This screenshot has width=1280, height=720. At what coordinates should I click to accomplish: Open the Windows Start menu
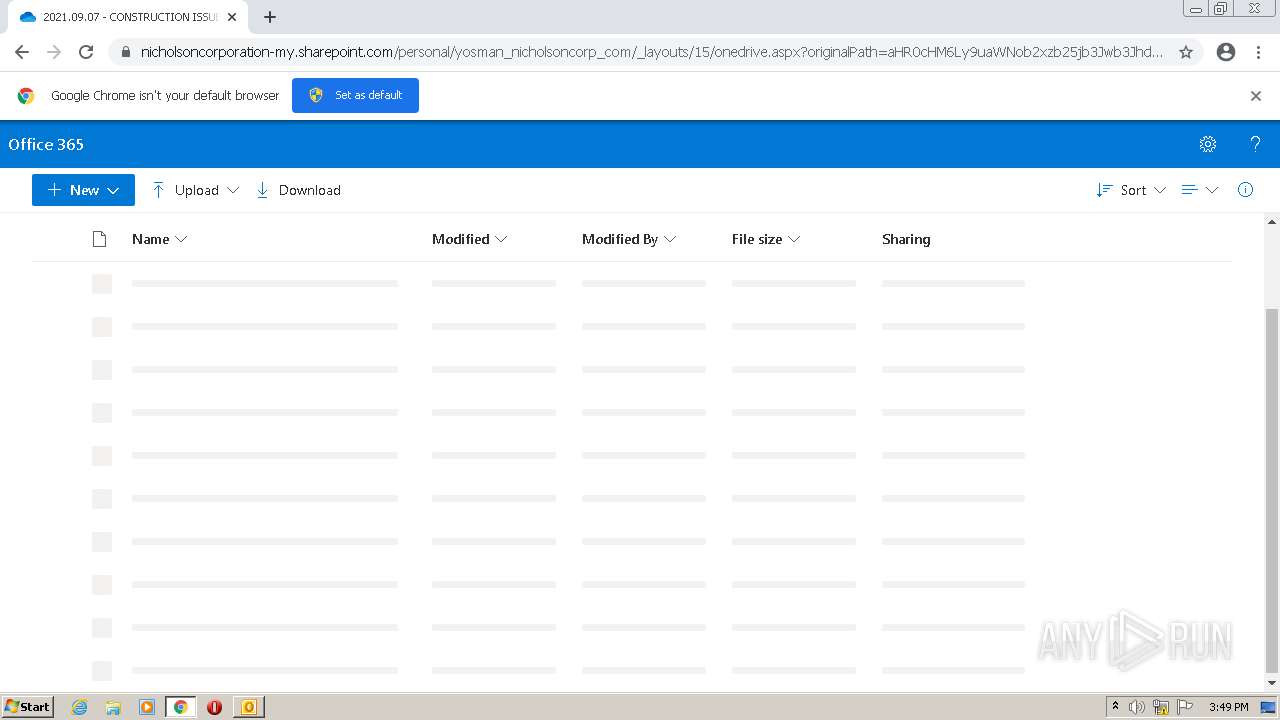tap(27, 707)
